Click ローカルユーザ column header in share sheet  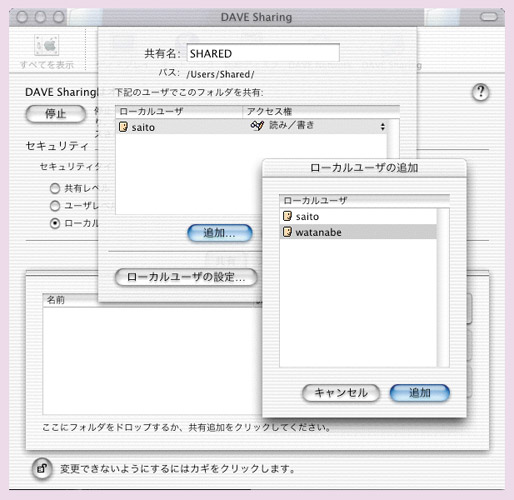pos(179,111)
